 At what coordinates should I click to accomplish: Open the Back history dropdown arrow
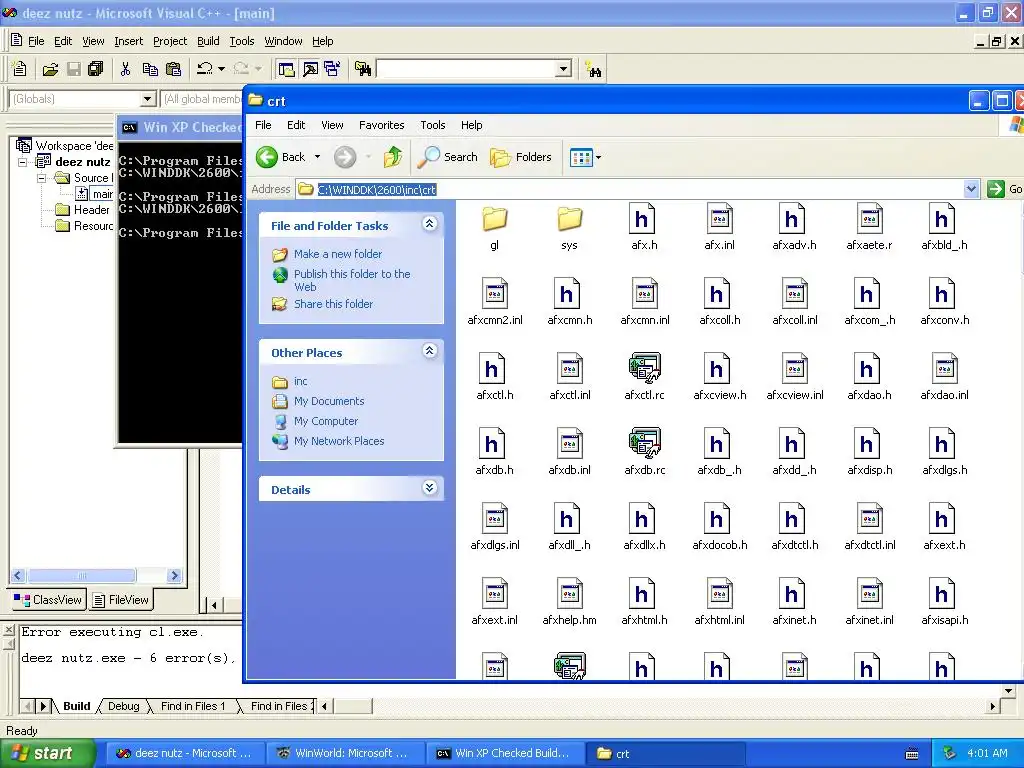click(317, 157)
